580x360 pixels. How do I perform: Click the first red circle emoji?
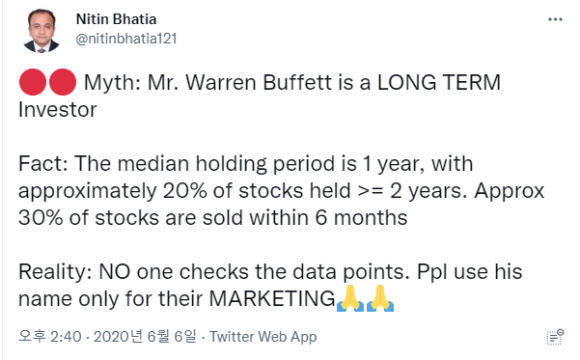(33, 82)
